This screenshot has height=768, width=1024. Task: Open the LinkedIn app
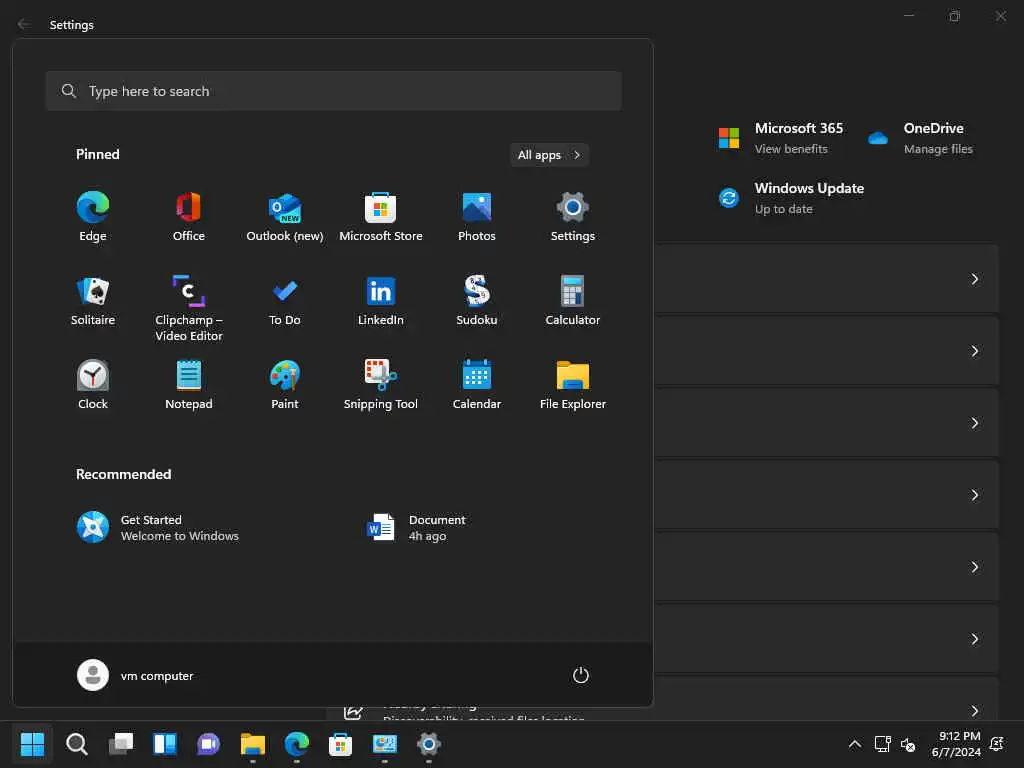pyautogui.click(x=381, y=301)
